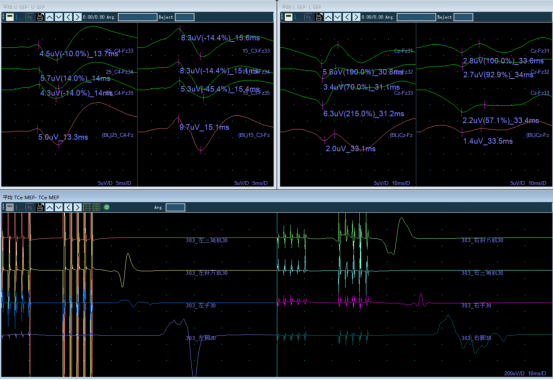Click down arrow in U SEP toolbar
Viewport: 553px width, 380px height.
coord(59,17)
